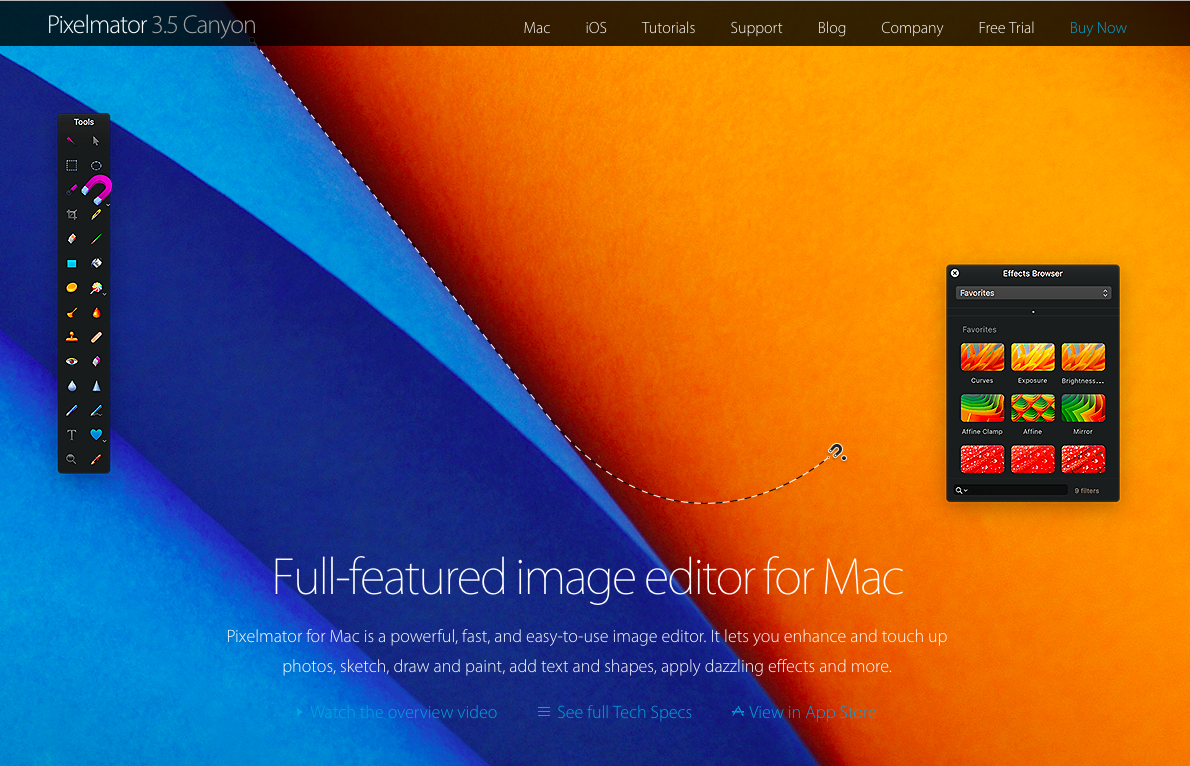This screenshot has width=1190, height=766.
Task: Select the Move arrow tool
Action: click(96, 141)
